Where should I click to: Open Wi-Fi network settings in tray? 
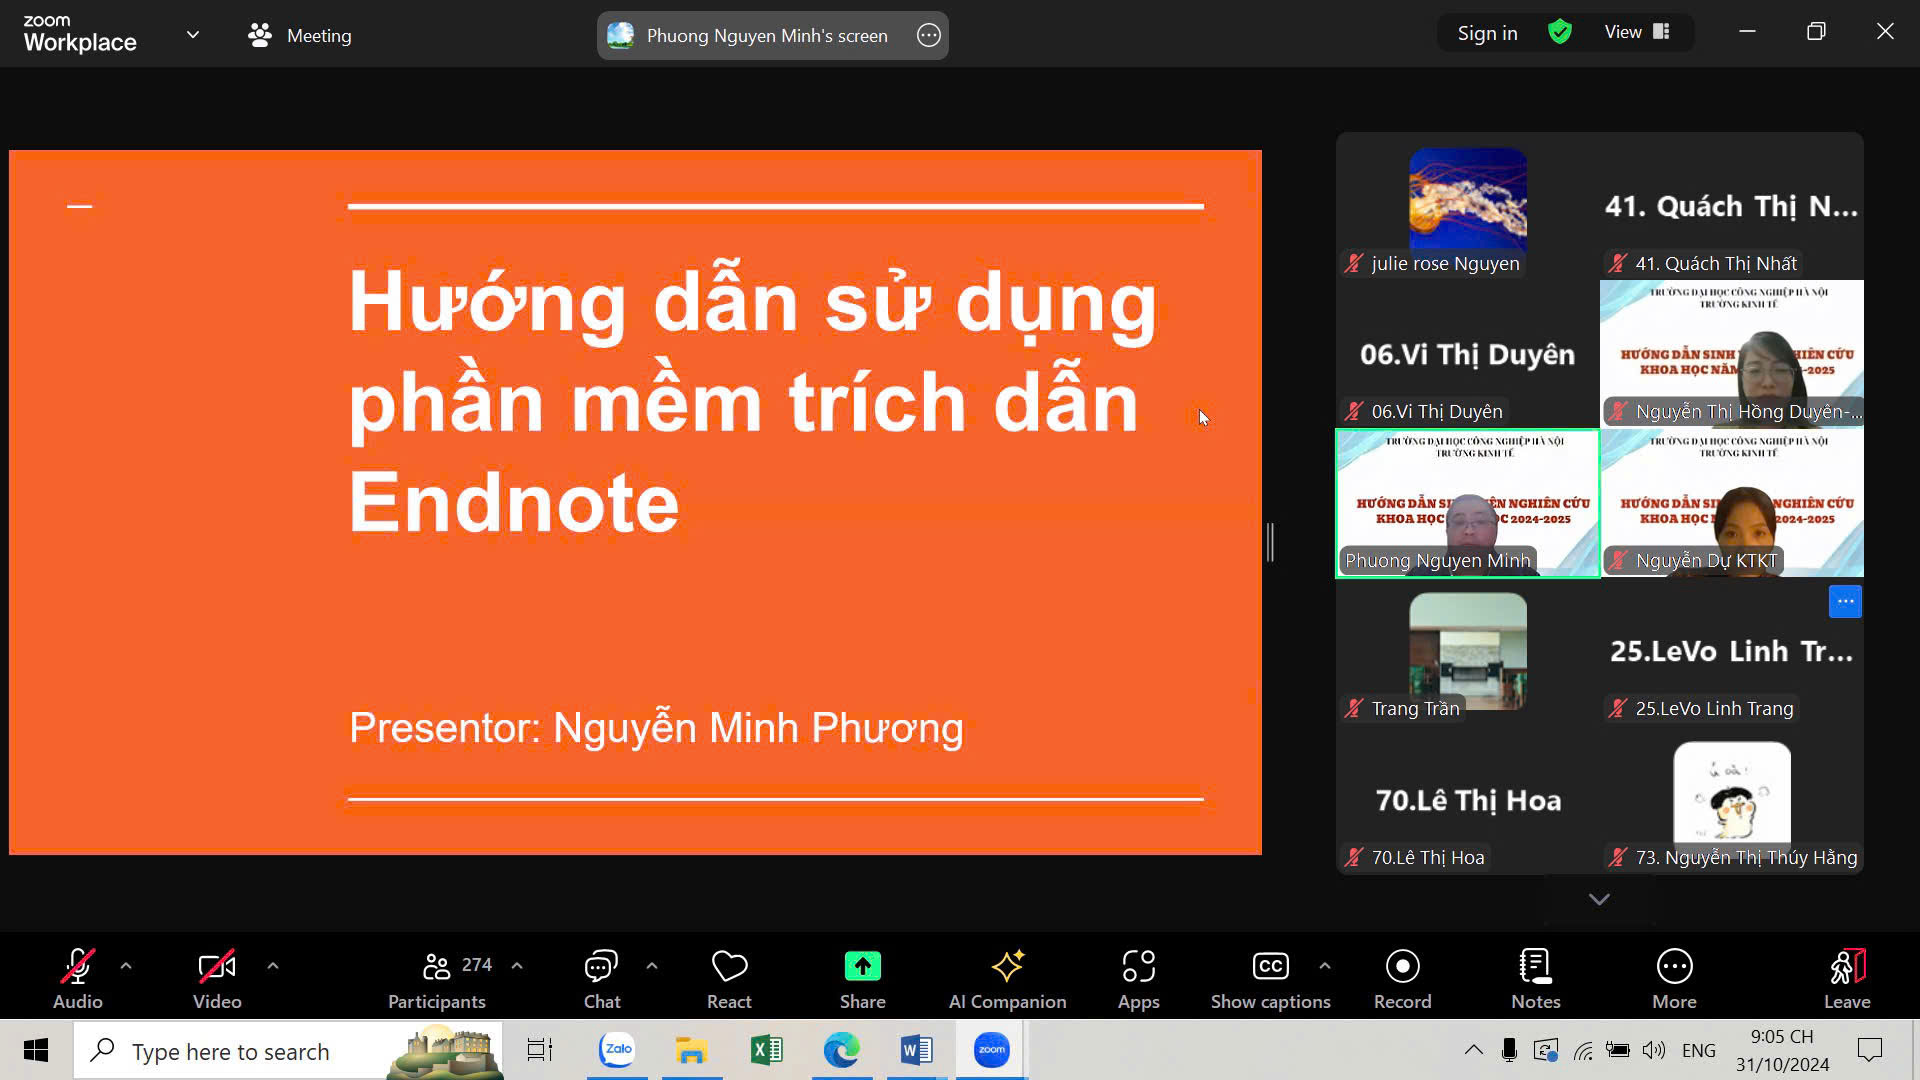click(1583, 1050)
